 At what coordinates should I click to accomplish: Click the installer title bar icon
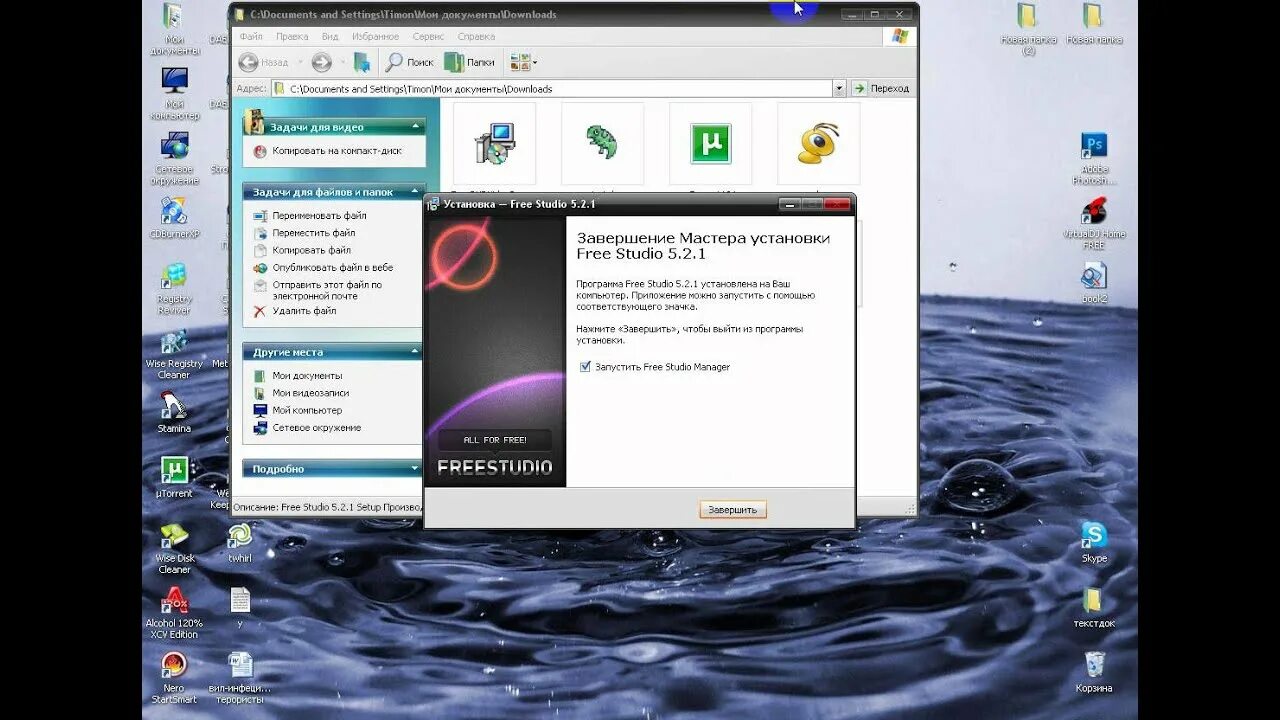tap(433, 204)
